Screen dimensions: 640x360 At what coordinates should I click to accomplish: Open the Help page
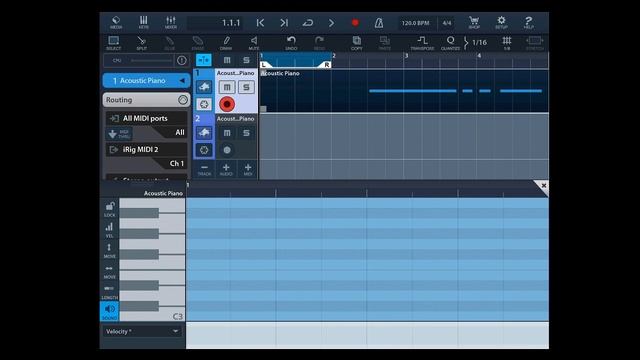529,22
